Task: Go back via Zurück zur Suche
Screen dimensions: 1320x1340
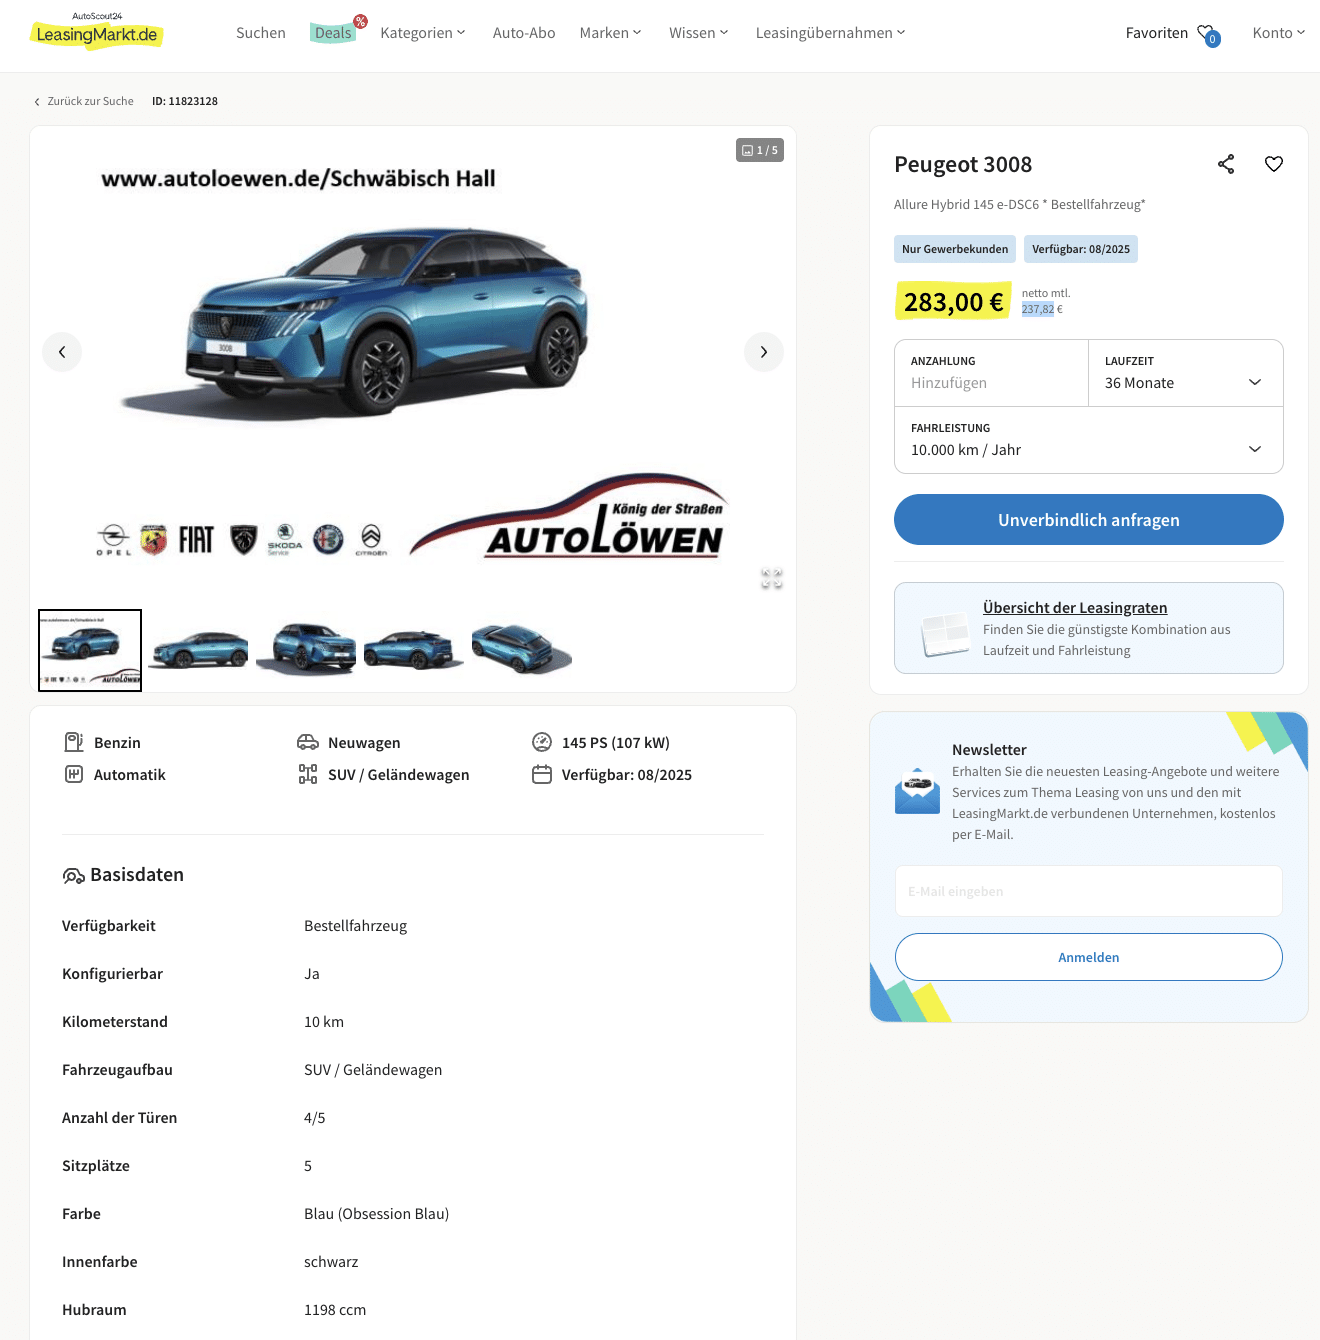Action: pos(84,101)
